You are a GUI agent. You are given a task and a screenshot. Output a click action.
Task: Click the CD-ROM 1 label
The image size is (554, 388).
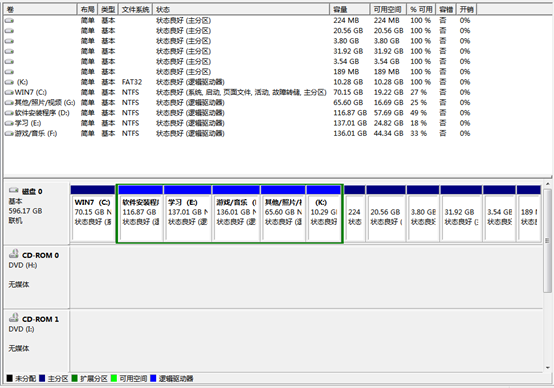click(x=40, y=319)
